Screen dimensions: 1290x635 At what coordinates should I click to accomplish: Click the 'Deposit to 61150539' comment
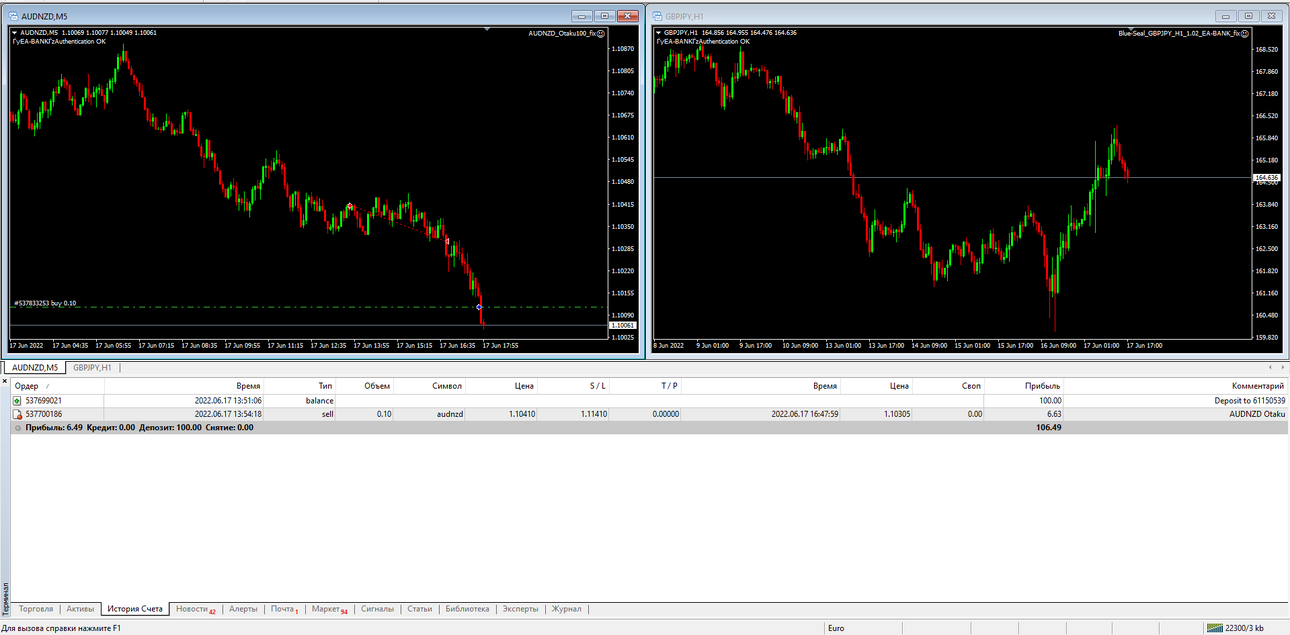point(1249,400)
